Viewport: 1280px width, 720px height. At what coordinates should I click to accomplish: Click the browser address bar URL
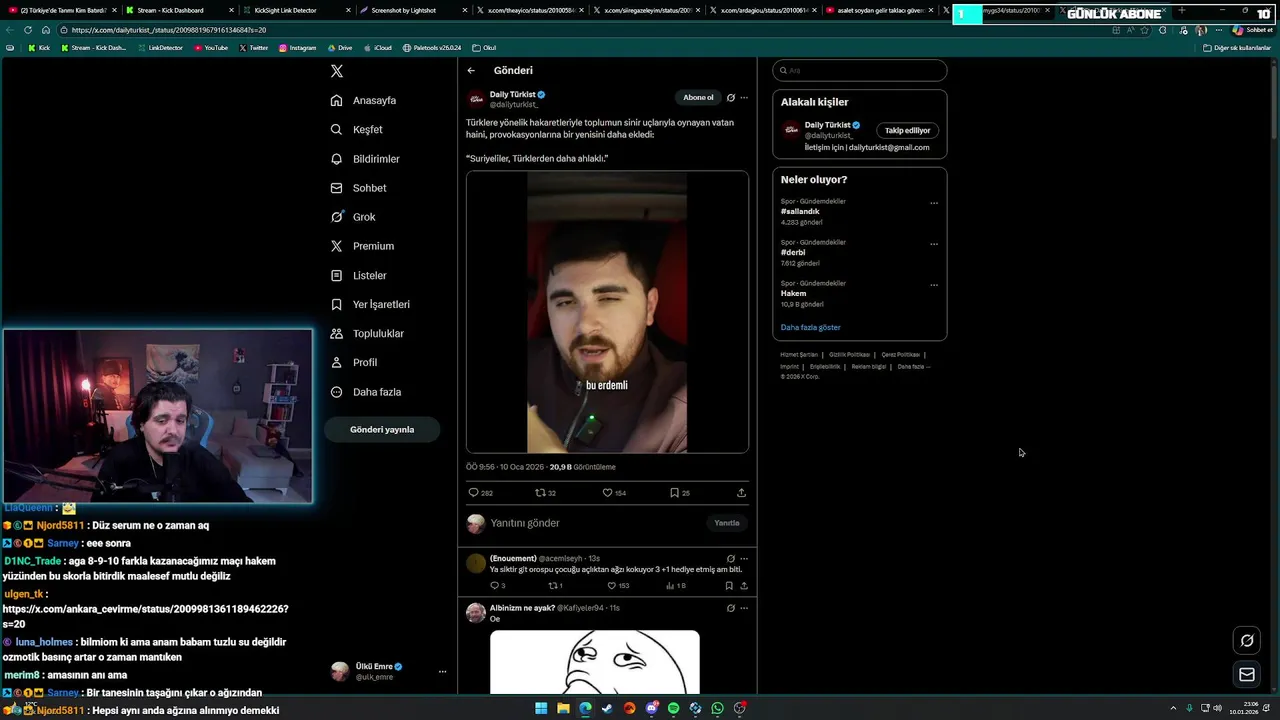[x=168, y=30]
